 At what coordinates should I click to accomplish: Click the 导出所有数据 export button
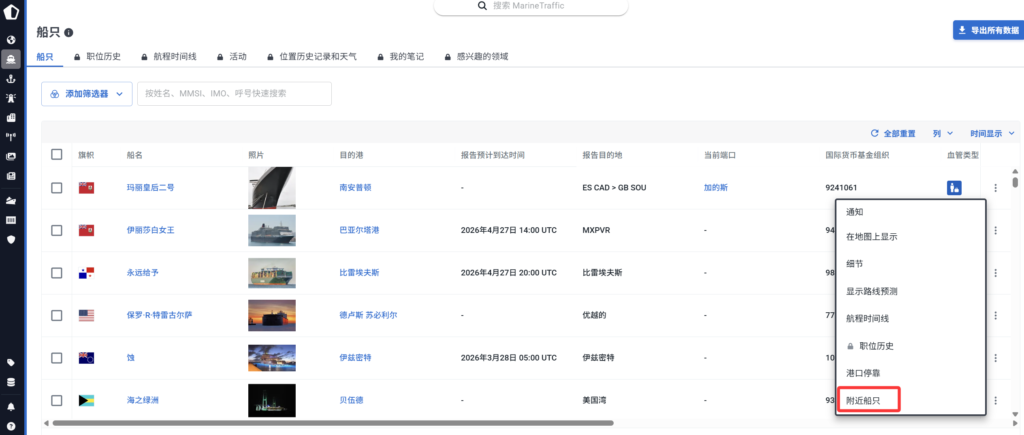pos(988,30)
